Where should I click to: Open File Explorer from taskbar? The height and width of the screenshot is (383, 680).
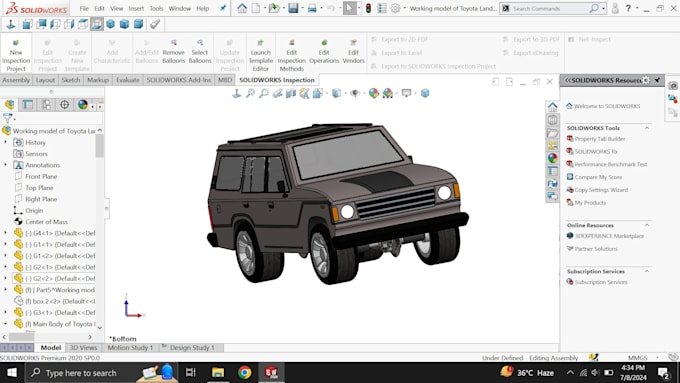218,372
